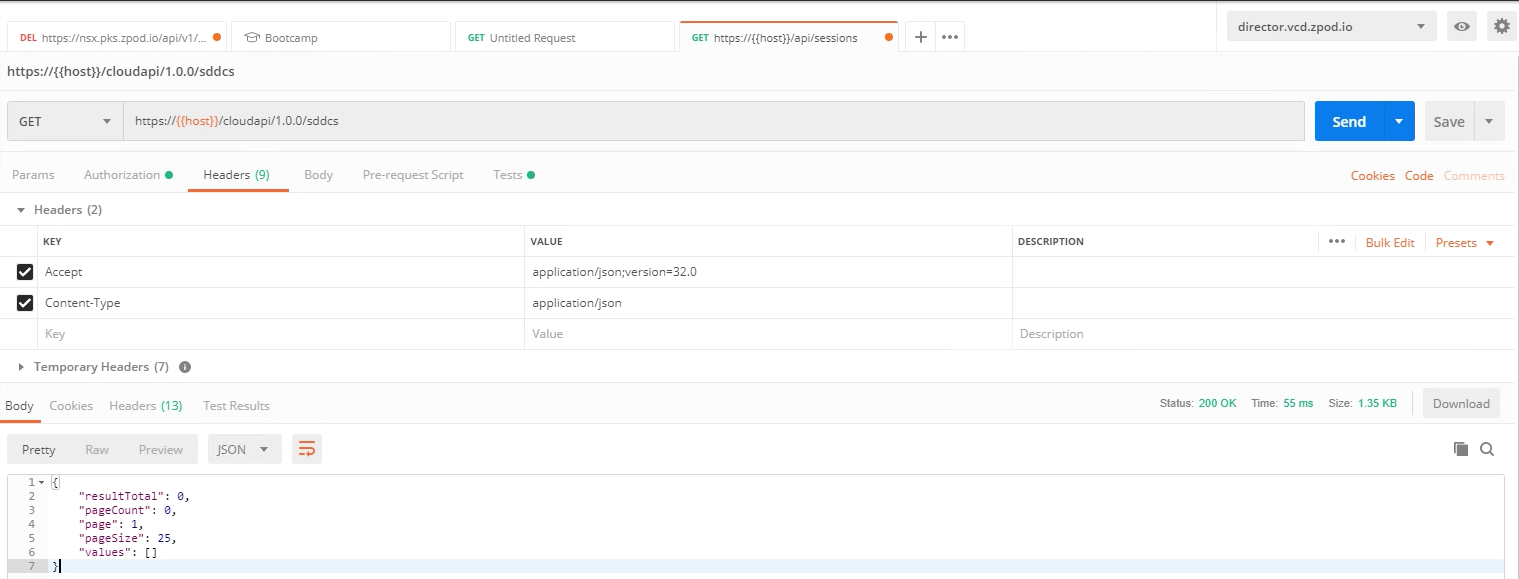The image size is (1519, 579).
Task: Click the wrap lines icon in response
Action: click(307, 450)
